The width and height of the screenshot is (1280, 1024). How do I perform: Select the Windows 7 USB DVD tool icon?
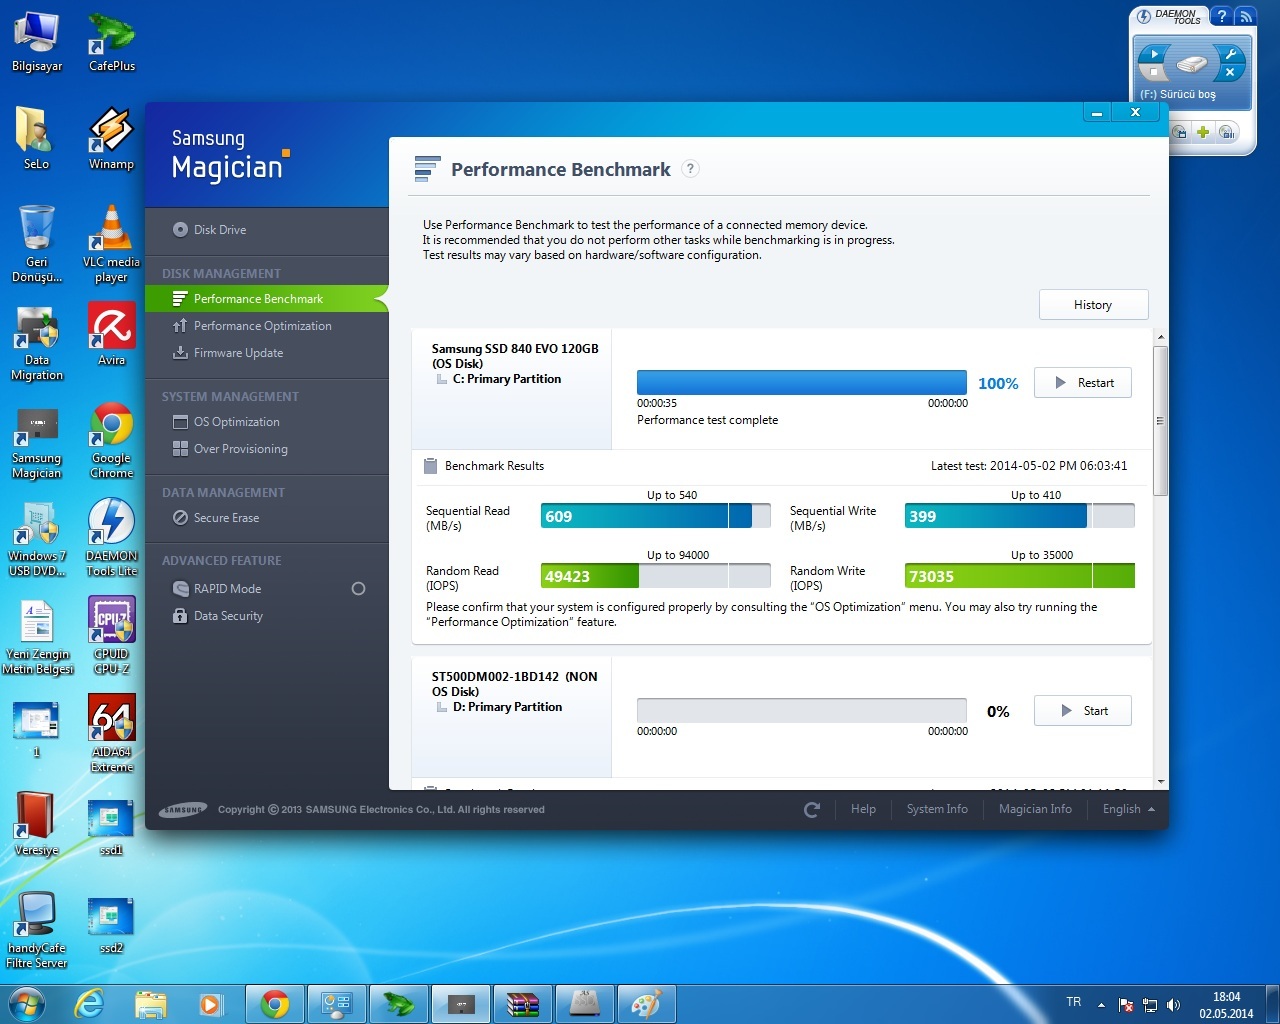pyautogui.click(x=37, y=539)
